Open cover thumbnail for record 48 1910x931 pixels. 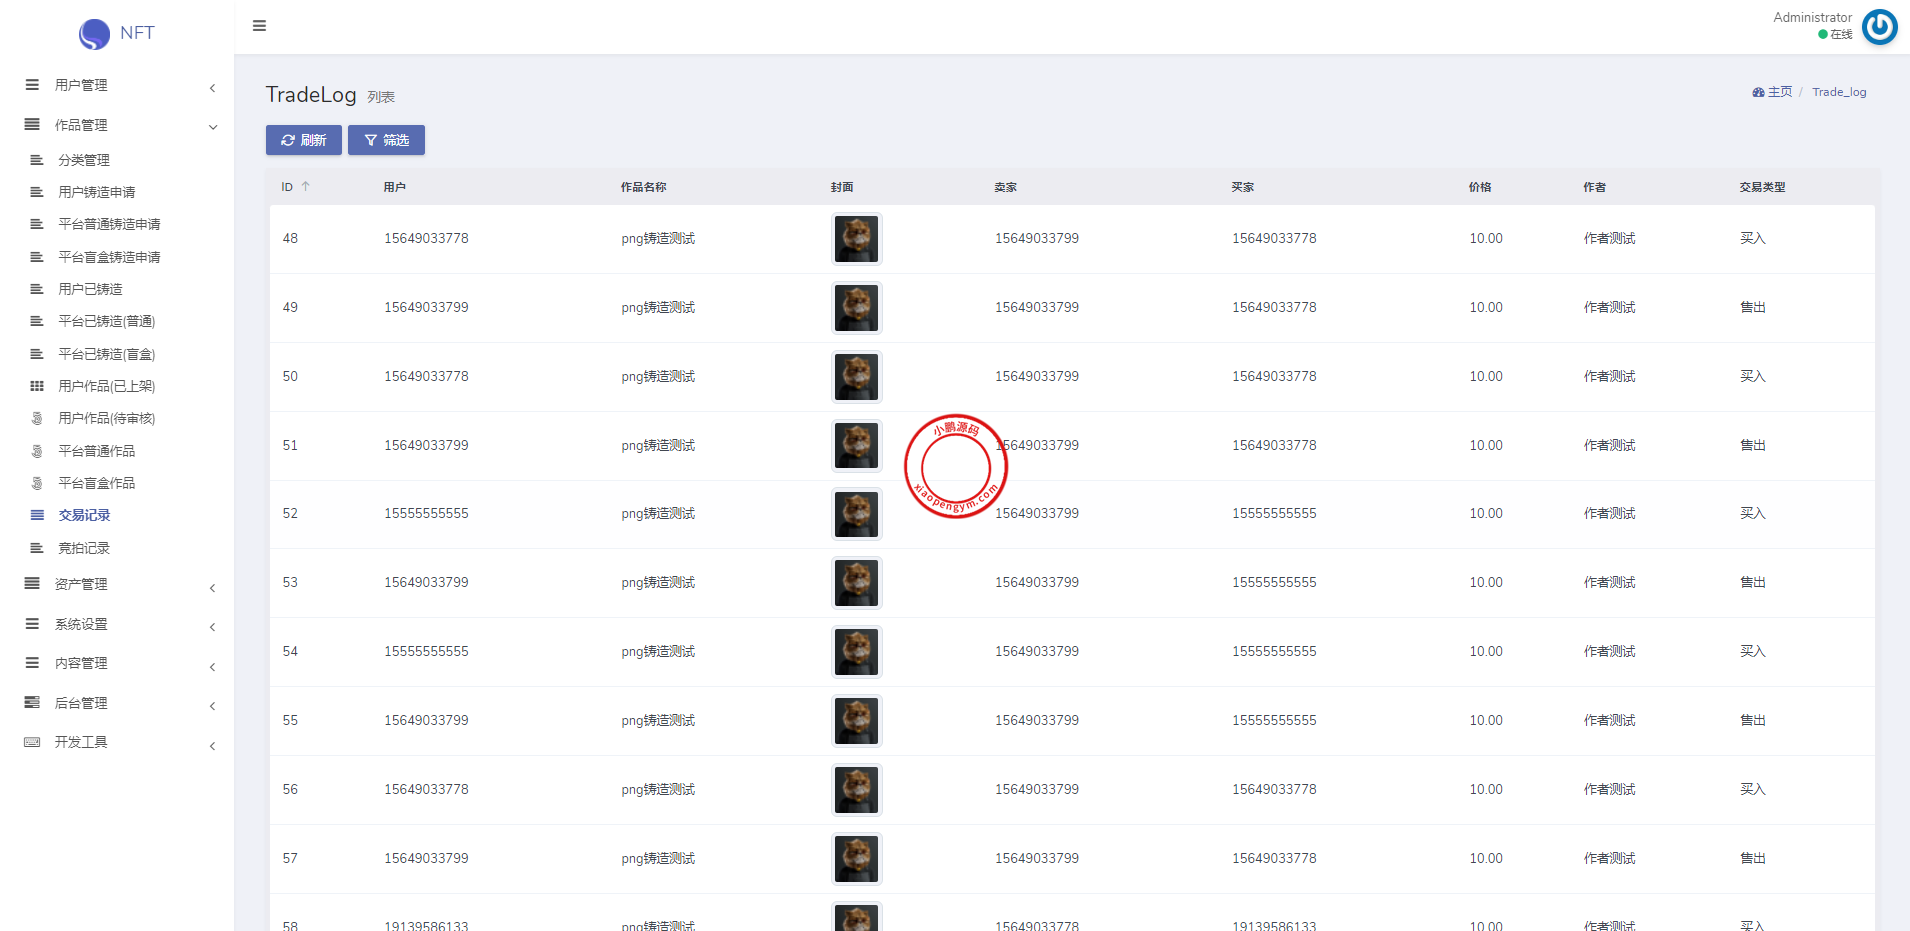point(856,239)
